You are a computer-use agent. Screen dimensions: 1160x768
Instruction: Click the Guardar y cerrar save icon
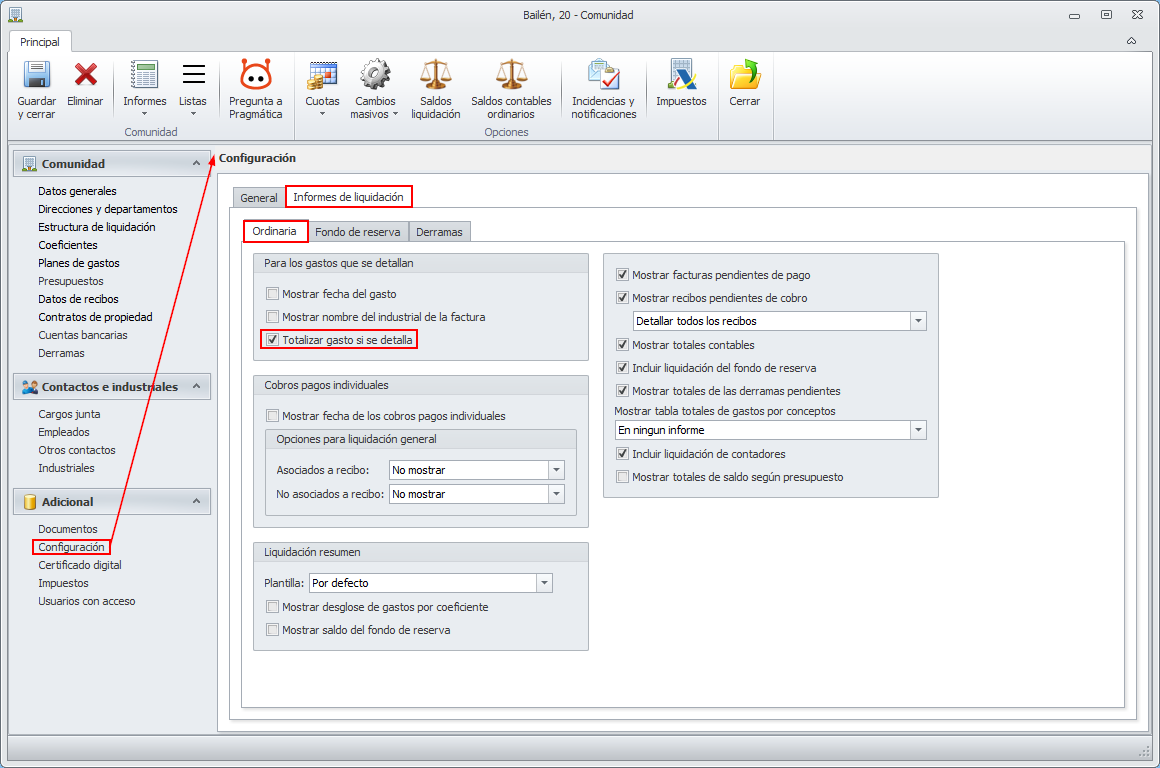pyautogui.click(x=36, y=75)
